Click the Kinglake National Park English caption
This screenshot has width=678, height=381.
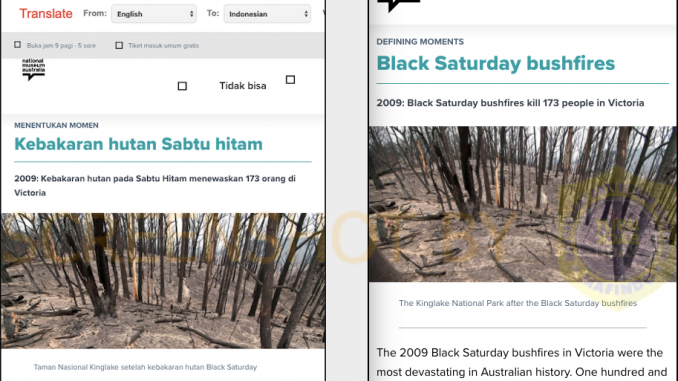click(x=518, y=303)
